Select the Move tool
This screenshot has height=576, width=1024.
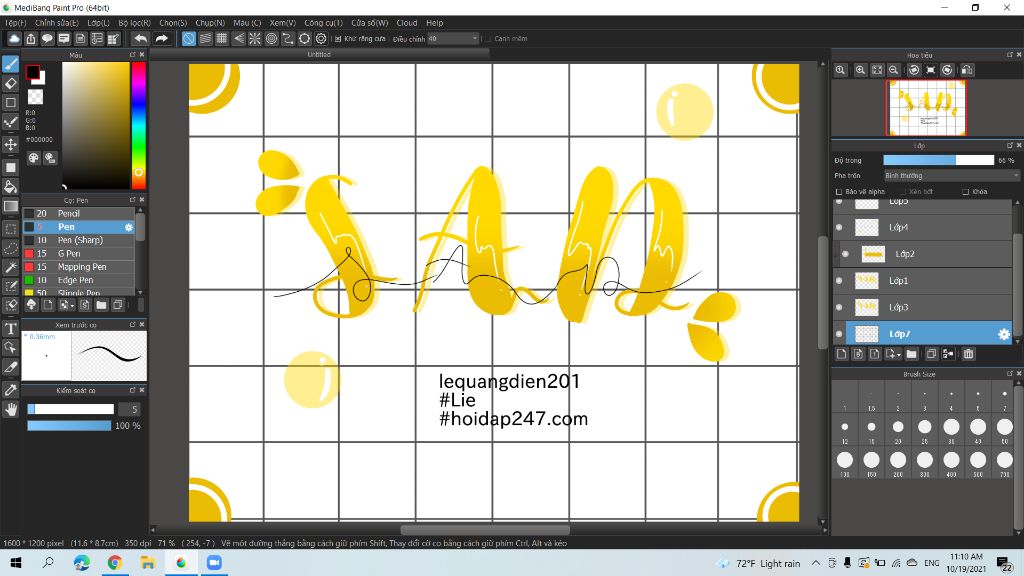(x=10, y=144)
